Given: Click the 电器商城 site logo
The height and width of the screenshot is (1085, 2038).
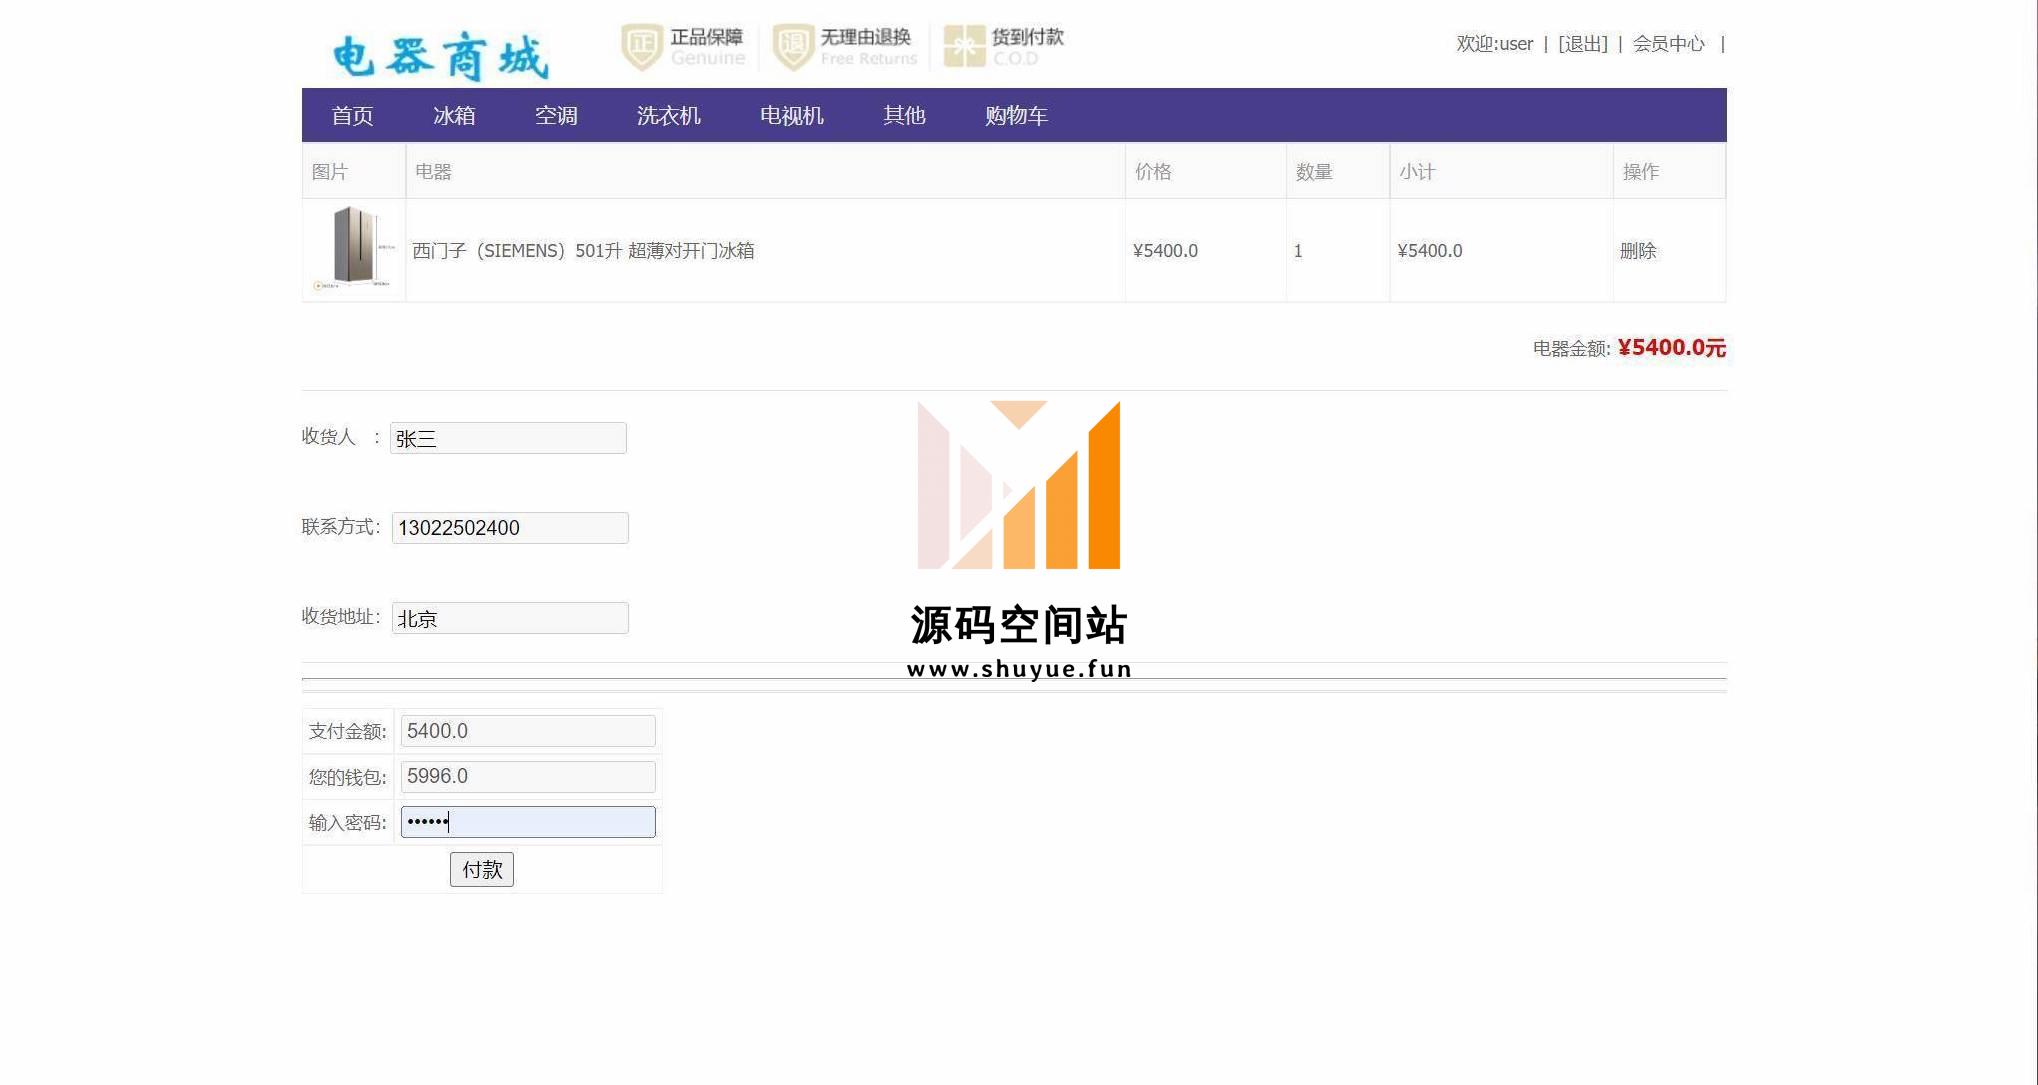Looking at the screenshot, I should coord(440,56).
